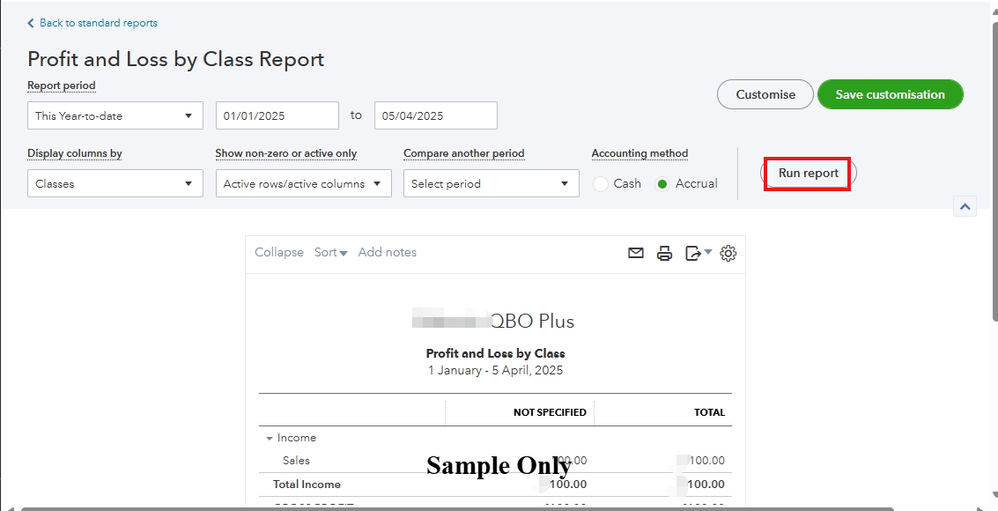Click the Run report button
This screenshot has width=998, height=511.
pyautogui.click(x=808, y=174)
